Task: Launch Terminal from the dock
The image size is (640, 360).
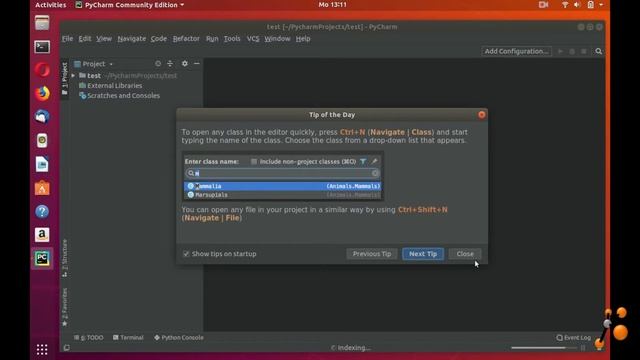Action: coord(42,47)
